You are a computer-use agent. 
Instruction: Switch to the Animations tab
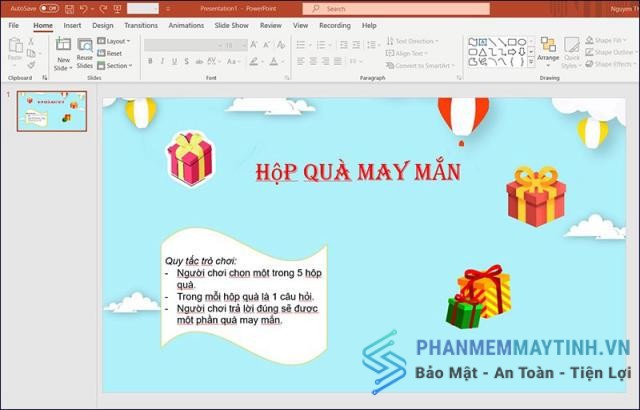pyautogui.click(x=186, y=25)
